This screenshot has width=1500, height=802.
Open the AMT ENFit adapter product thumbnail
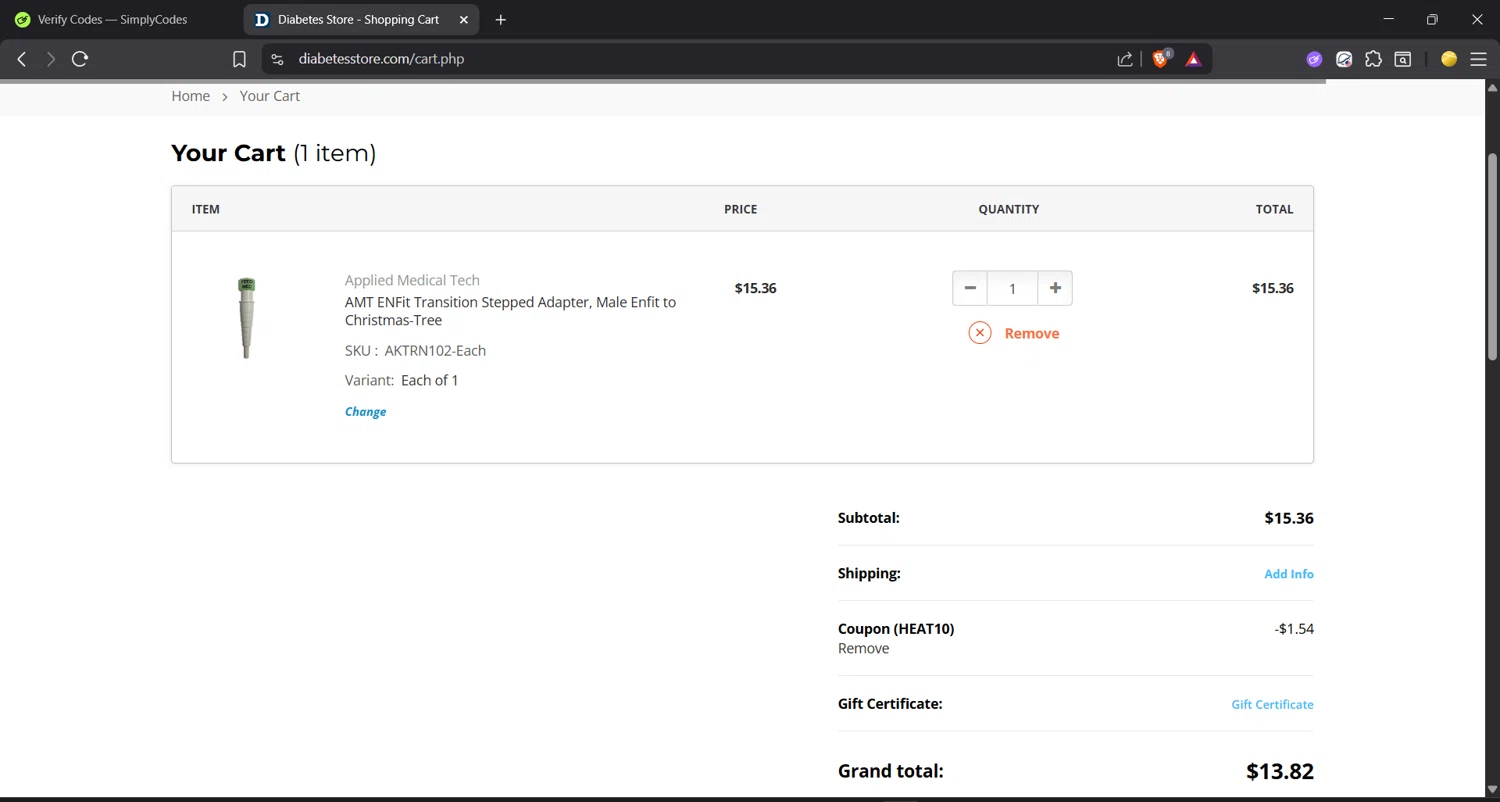tap(246, 318)
